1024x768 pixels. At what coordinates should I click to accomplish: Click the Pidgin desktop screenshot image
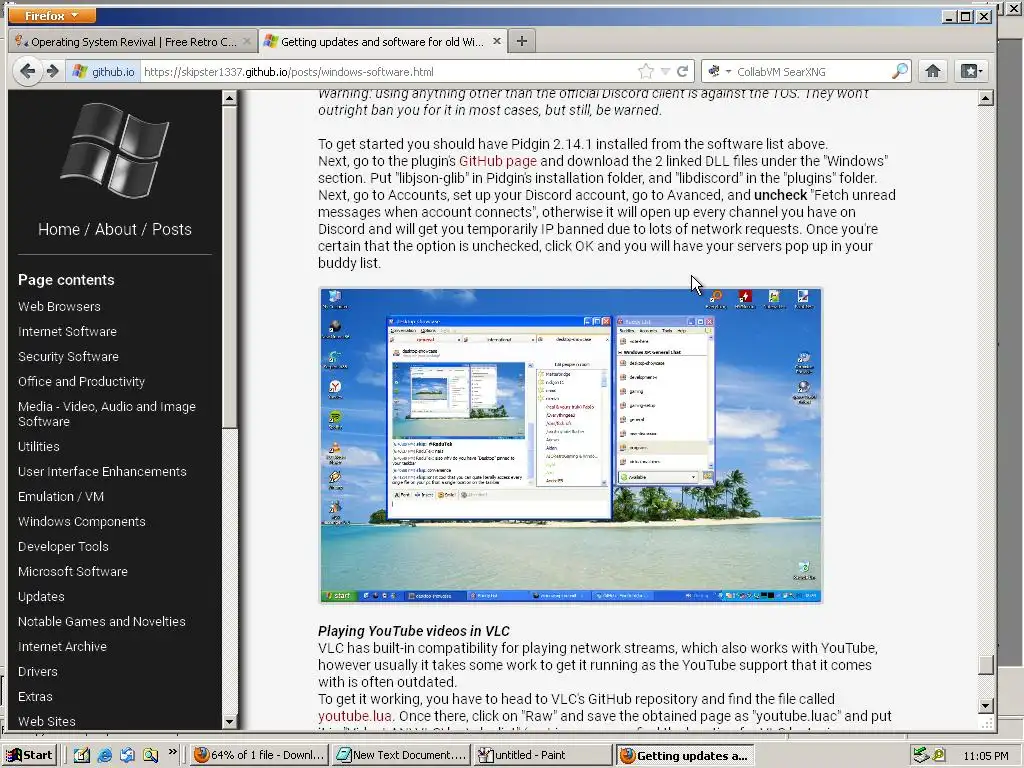point(571,445)
